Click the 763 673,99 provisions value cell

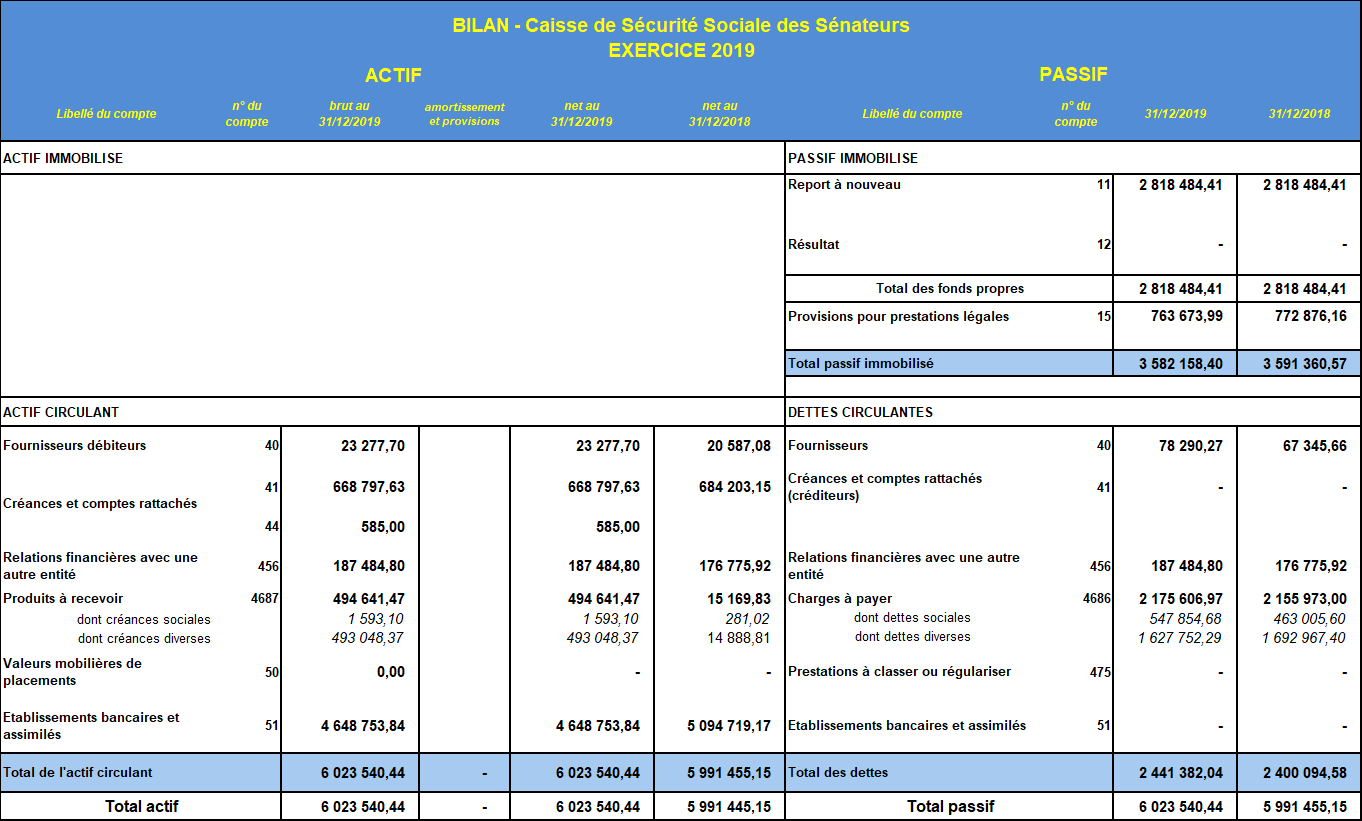click(1180, 317)
